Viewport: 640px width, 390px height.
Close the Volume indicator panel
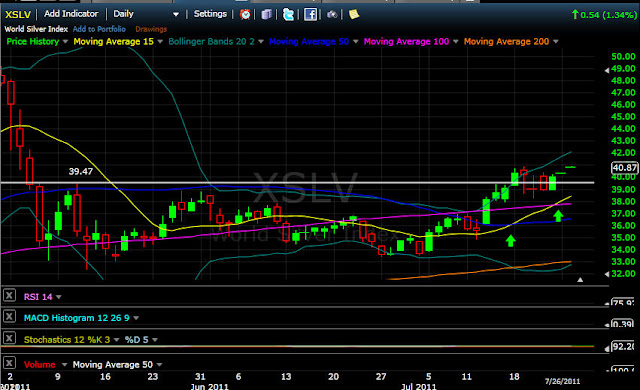click(9, 363)
